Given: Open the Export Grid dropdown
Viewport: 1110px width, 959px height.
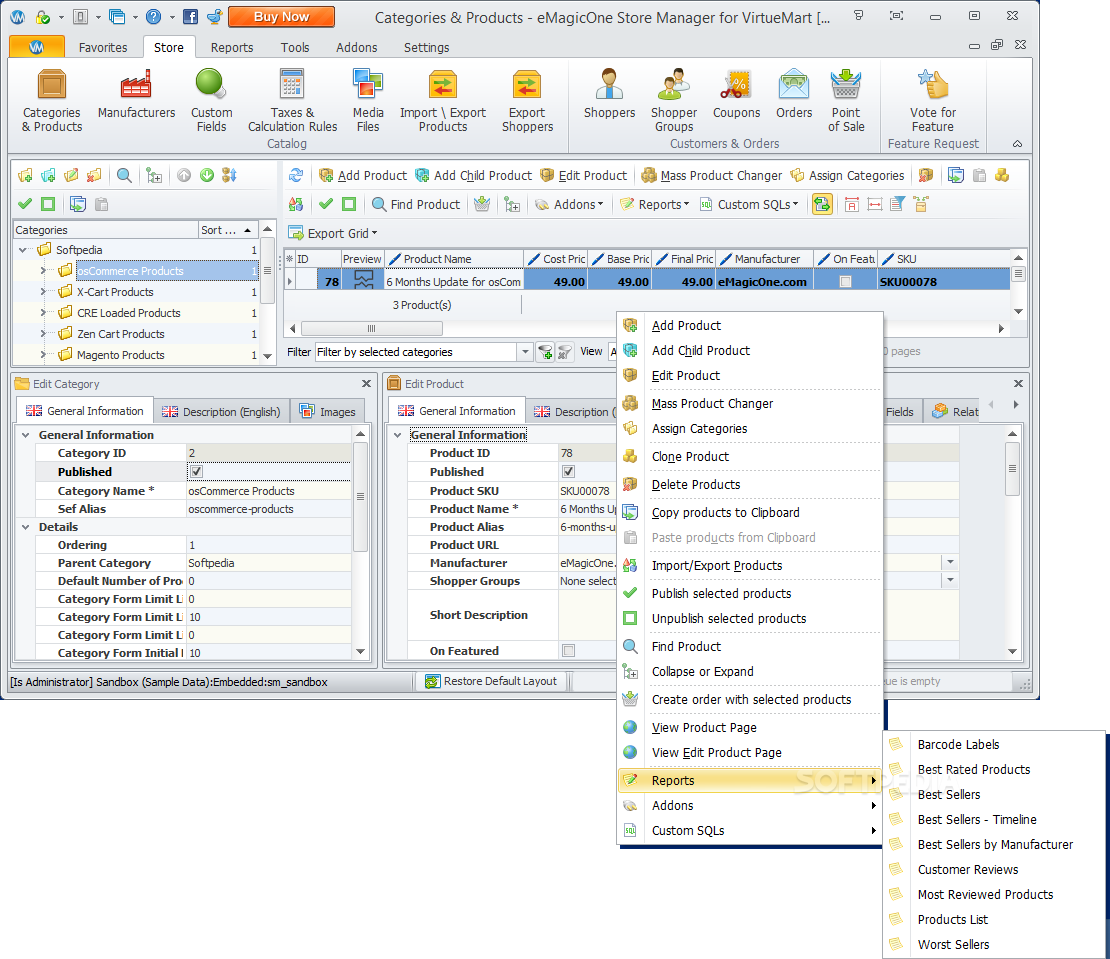Looking at the screenshot, I should 333,233.
